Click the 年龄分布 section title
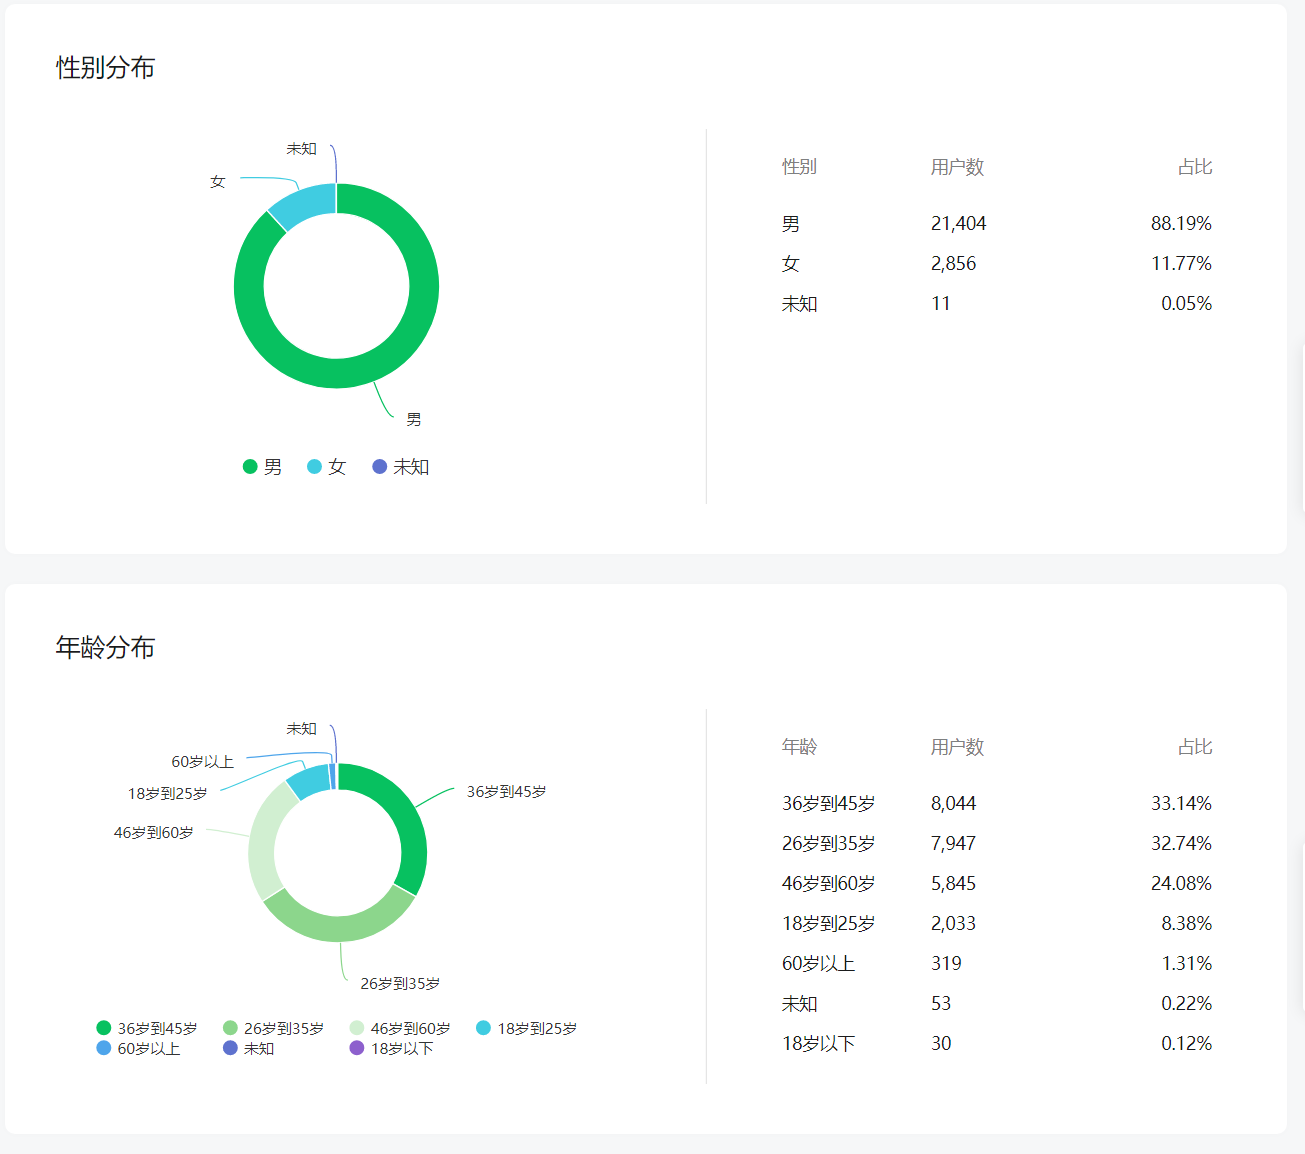The height and width of the screenshot is (1154, 1305). [105, 648]
